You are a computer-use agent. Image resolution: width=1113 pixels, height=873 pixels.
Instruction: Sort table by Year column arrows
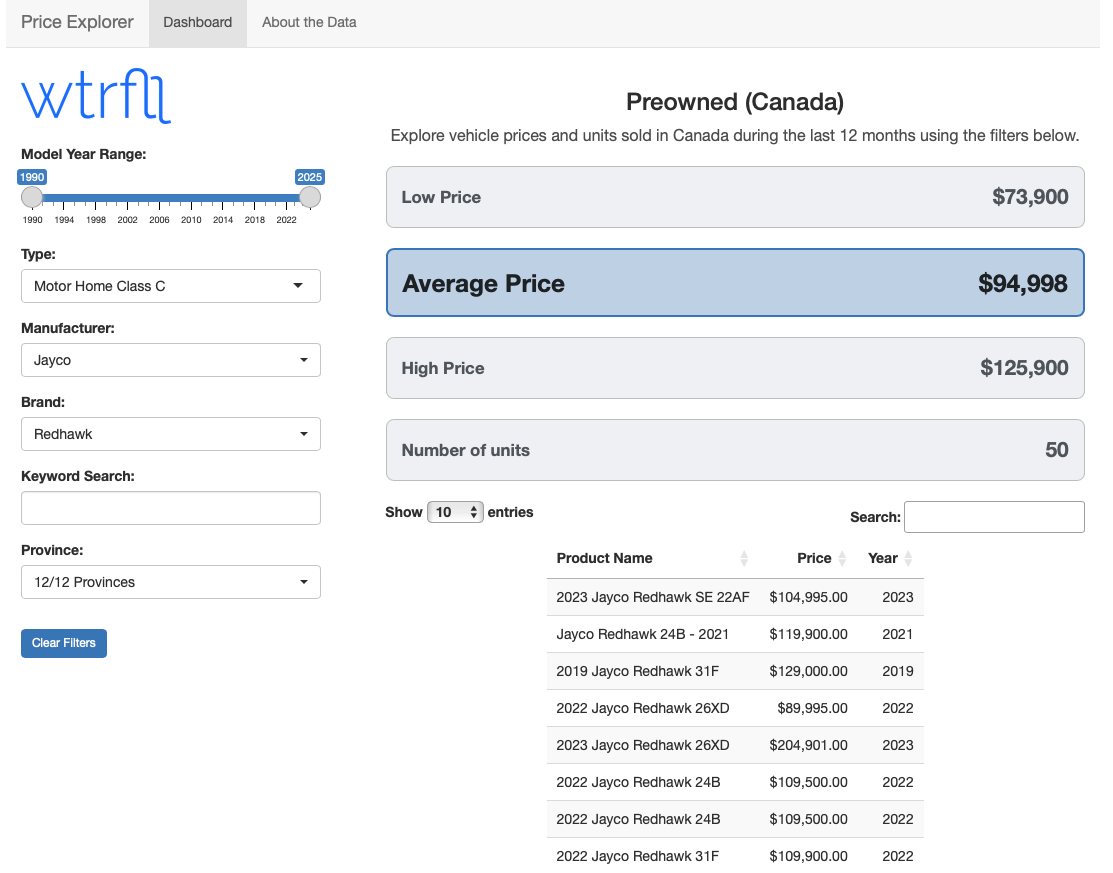click(x=908, y=559)
